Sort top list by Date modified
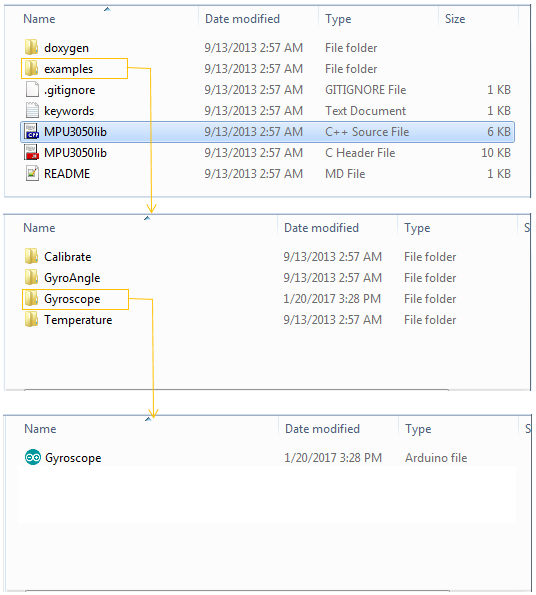 point(242,19)
